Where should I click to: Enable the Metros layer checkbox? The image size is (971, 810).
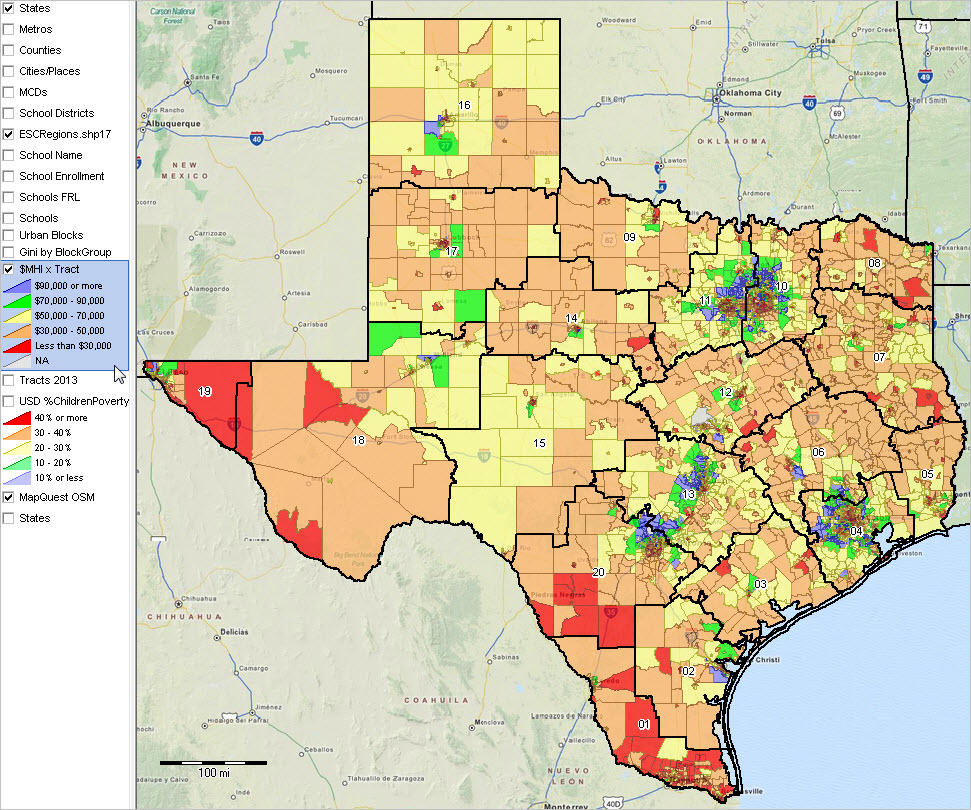9,29
